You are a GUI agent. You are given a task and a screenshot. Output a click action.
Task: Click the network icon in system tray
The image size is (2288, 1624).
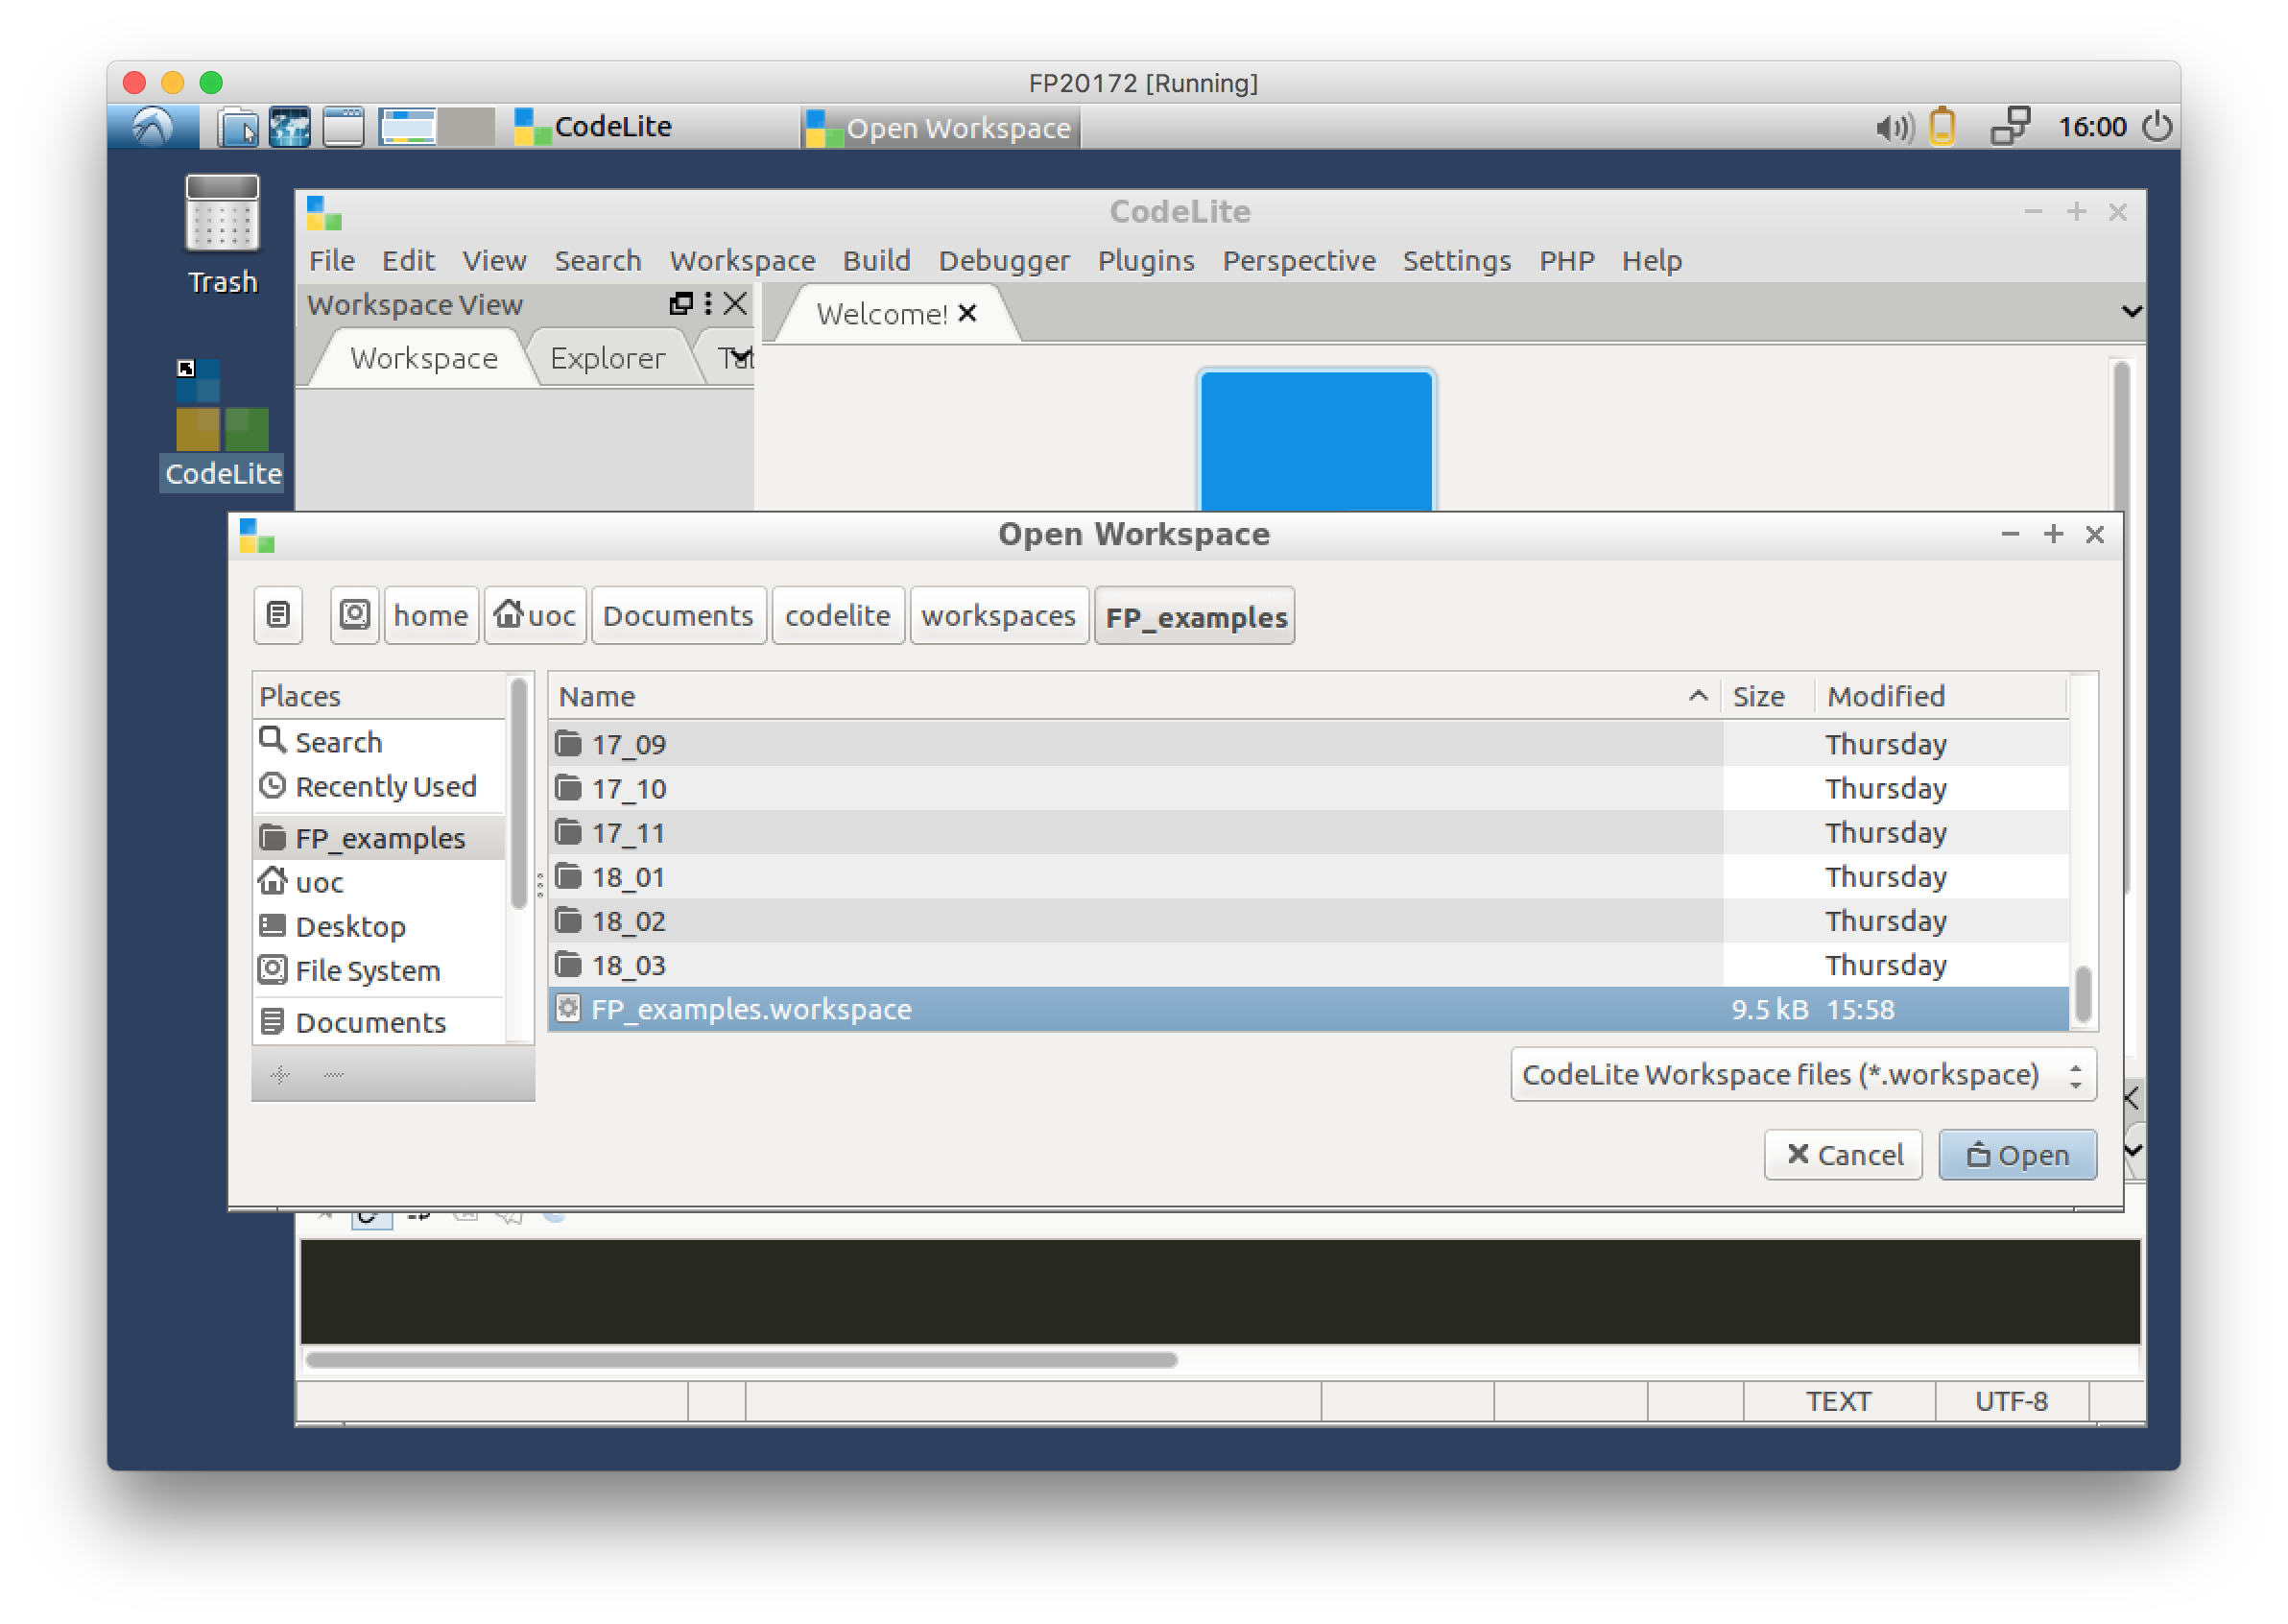[2009, 127]
